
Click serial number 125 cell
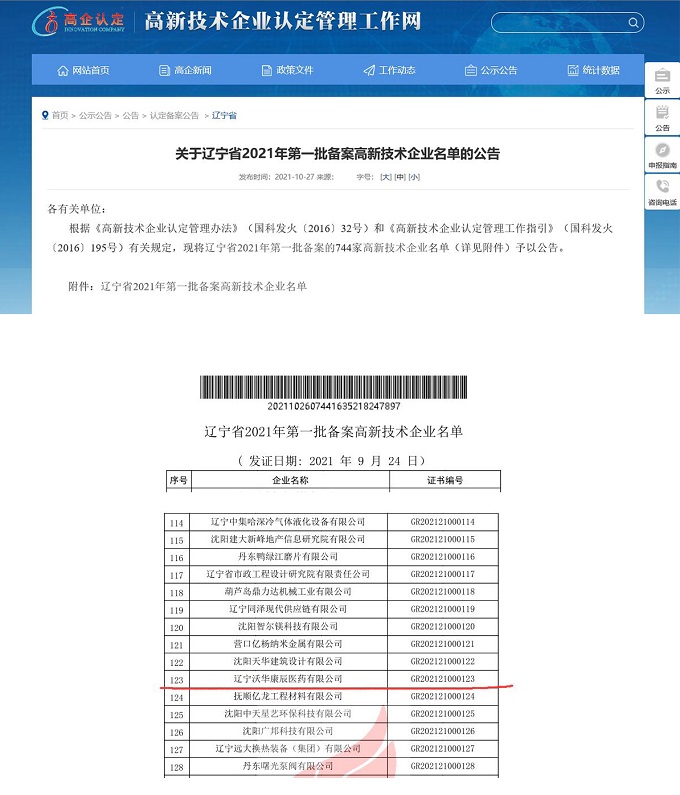(x=176, y=714)
